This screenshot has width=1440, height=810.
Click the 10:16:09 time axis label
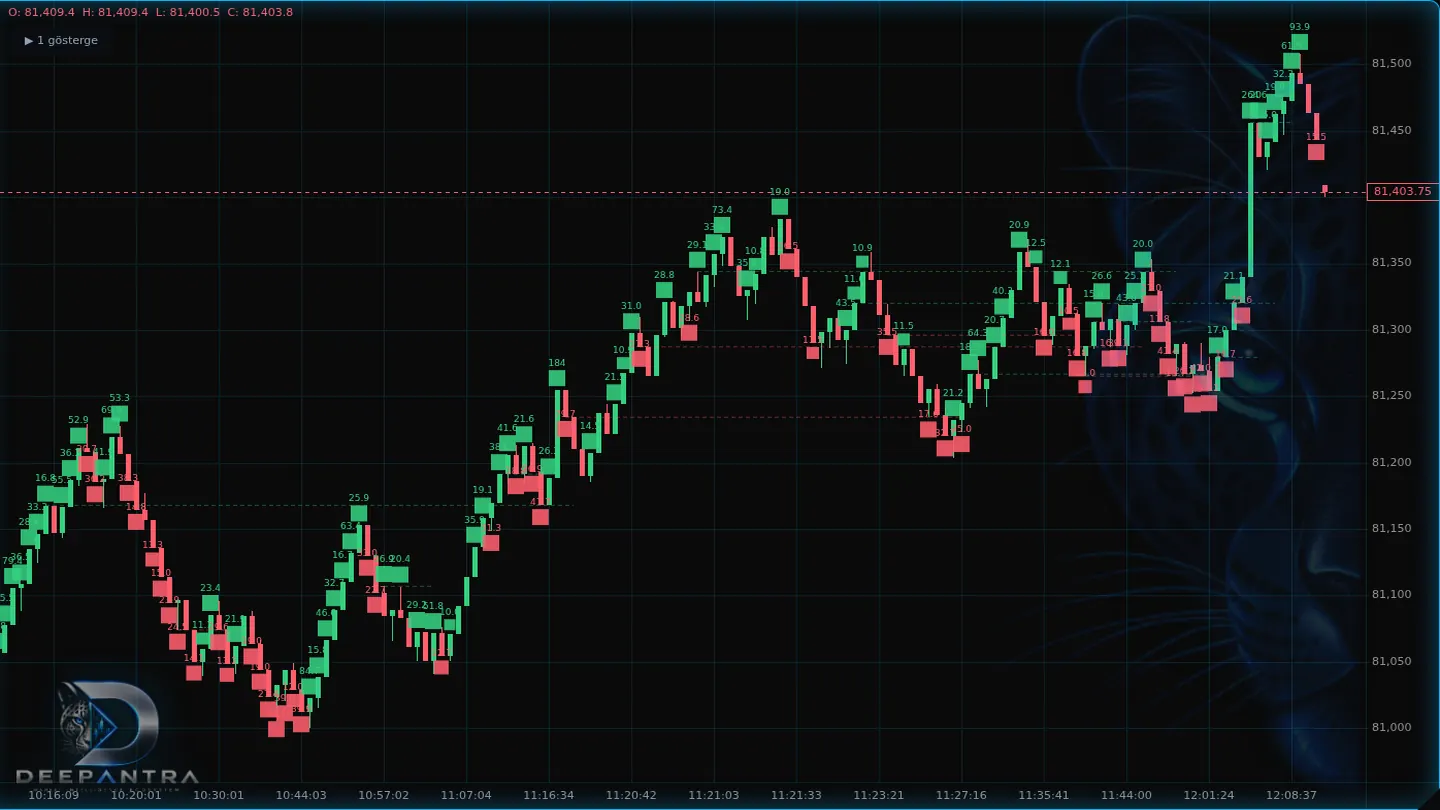[x=53, y=795]
